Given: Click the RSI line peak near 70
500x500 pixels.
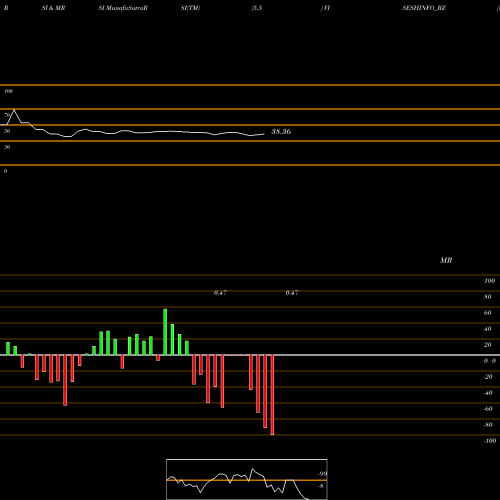Looking at the screenshot, I should (14, 110).
